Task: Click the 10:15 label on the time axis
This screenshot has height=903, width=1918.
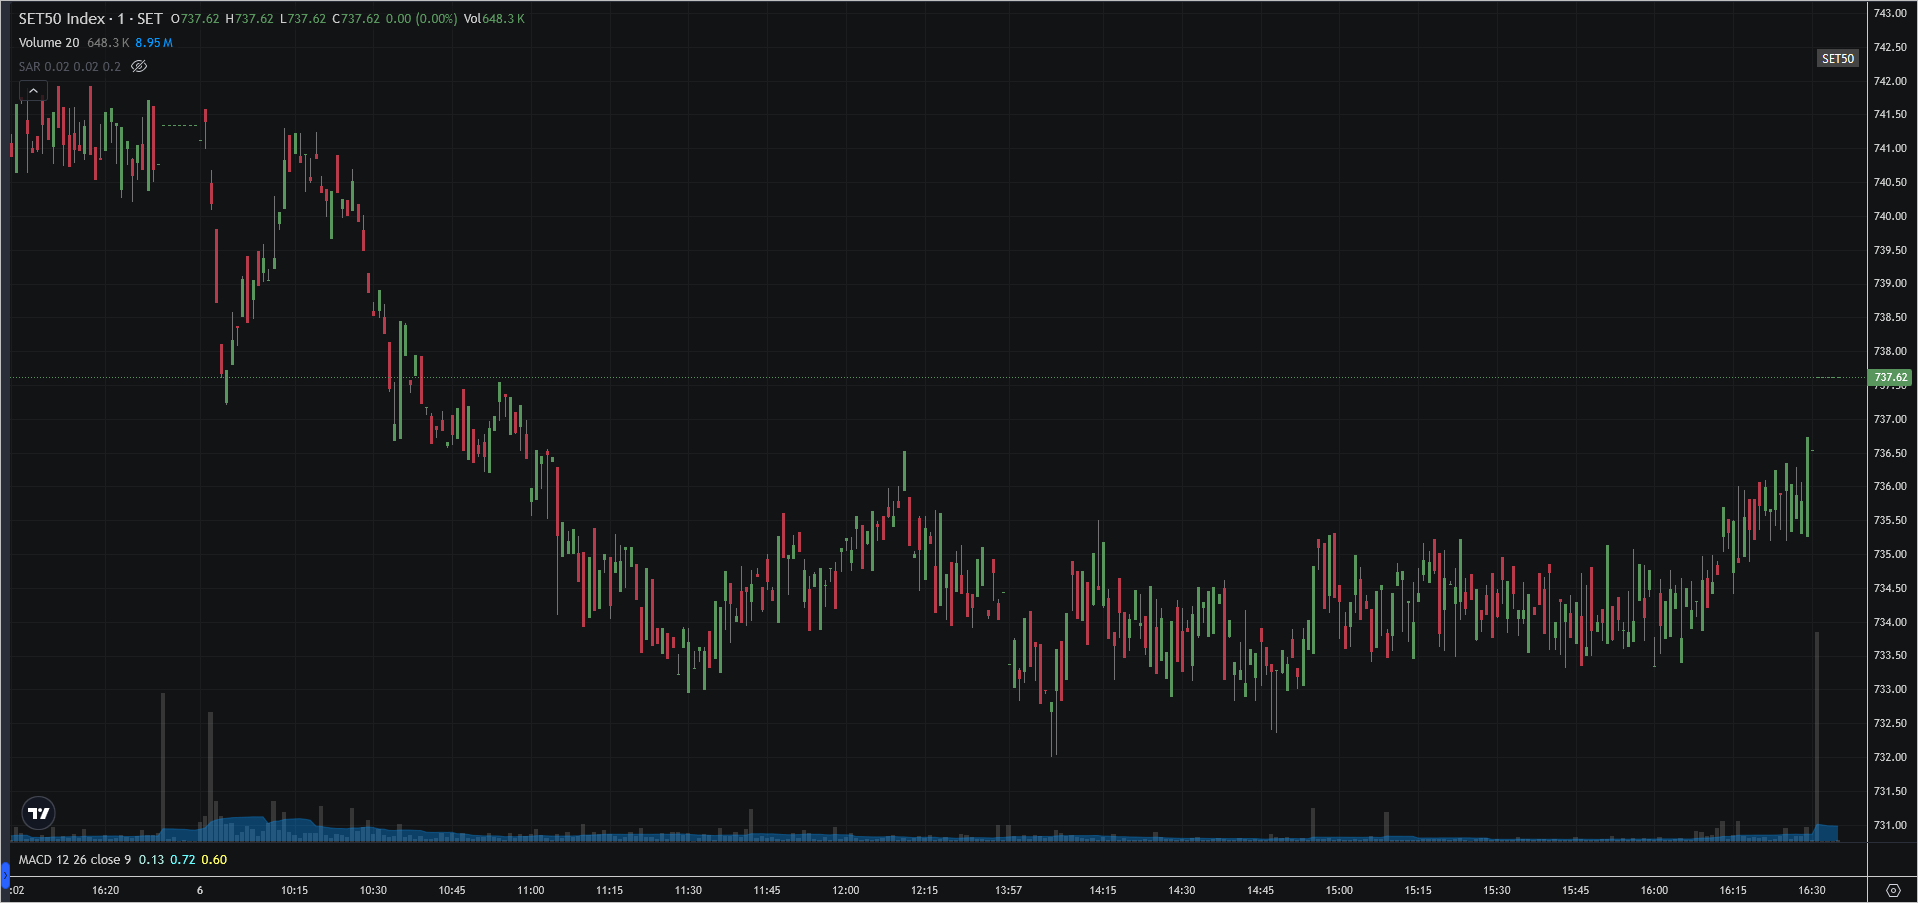Action: [295, 890]
